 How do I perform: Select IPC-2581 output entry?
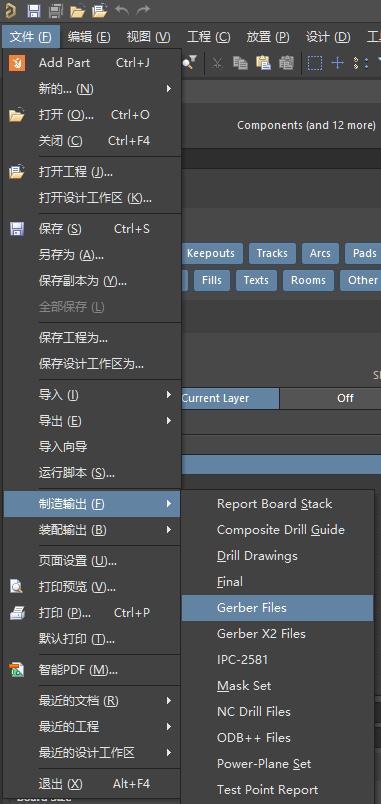[277, 659]
